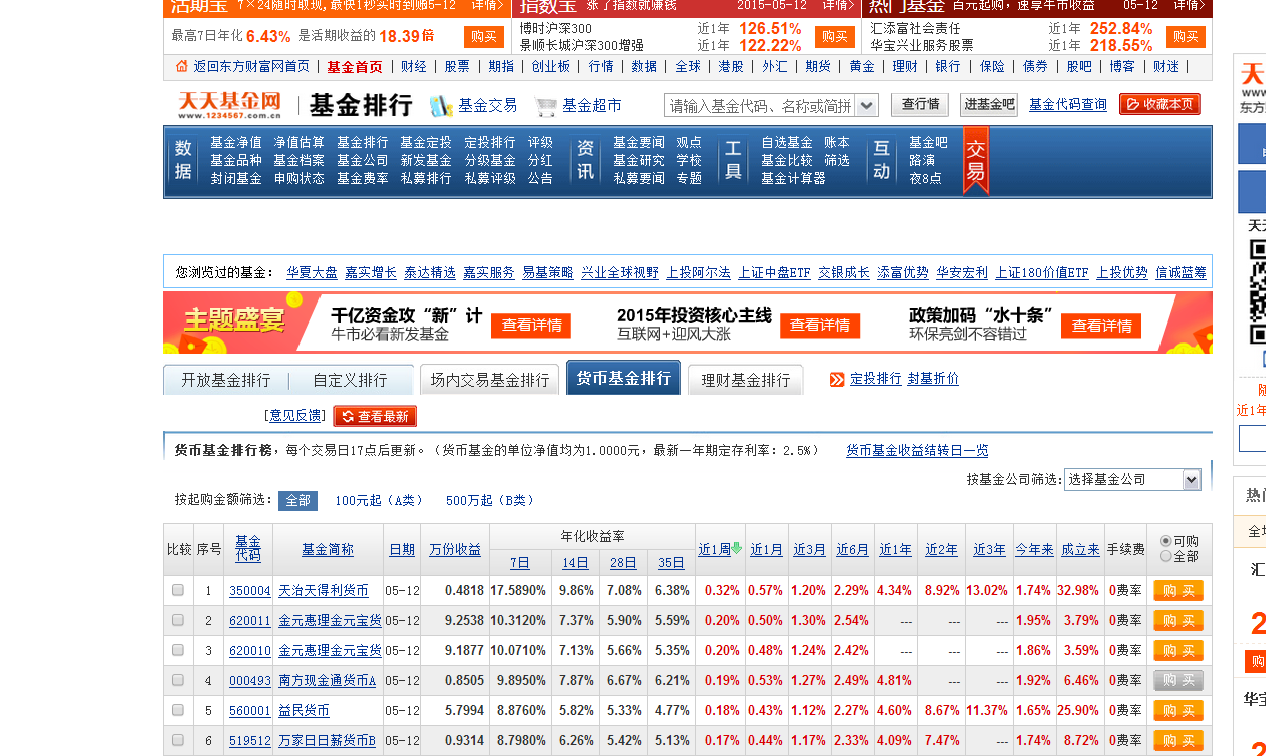1266x756 pixels.
Task: Click the 0.4818 万份收益 value
Action: (464, 591)
